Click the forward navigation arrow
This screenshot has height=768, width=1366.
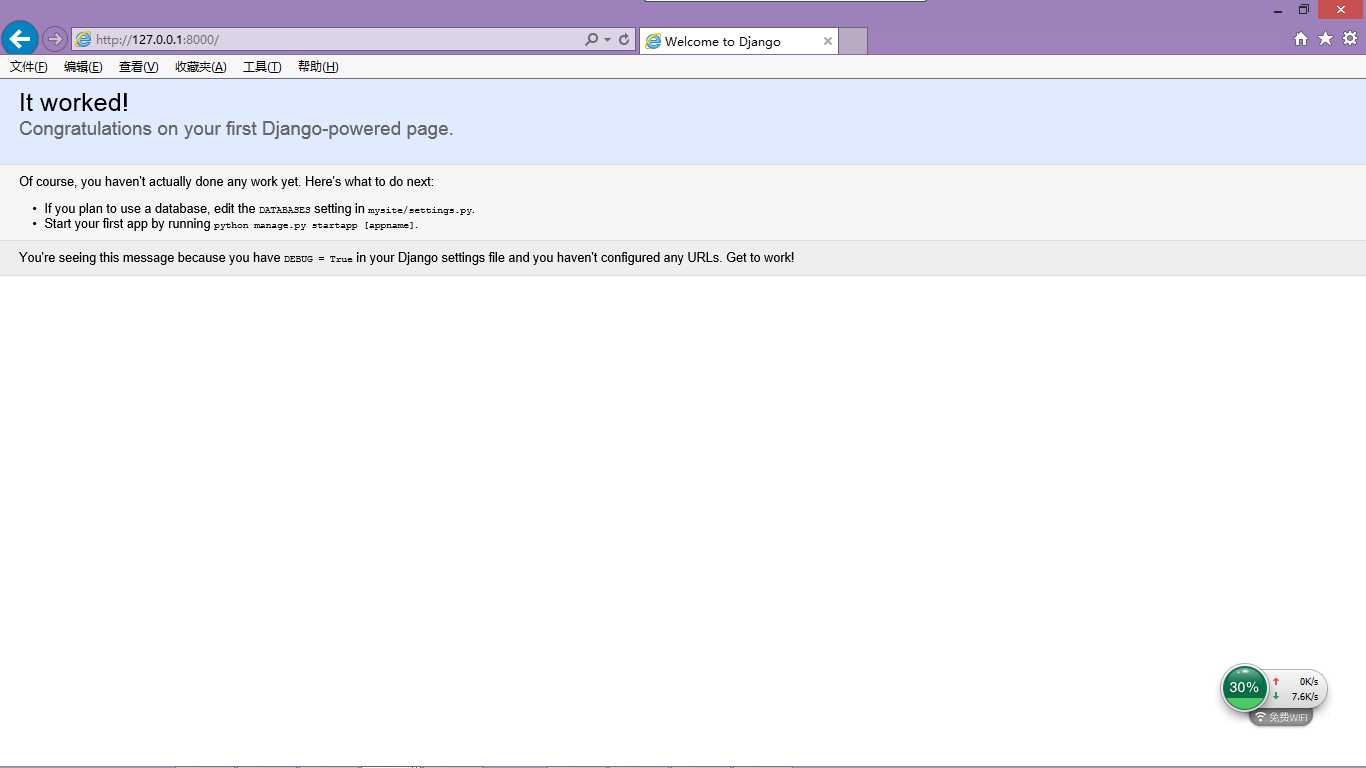click(x=55, y=39)
